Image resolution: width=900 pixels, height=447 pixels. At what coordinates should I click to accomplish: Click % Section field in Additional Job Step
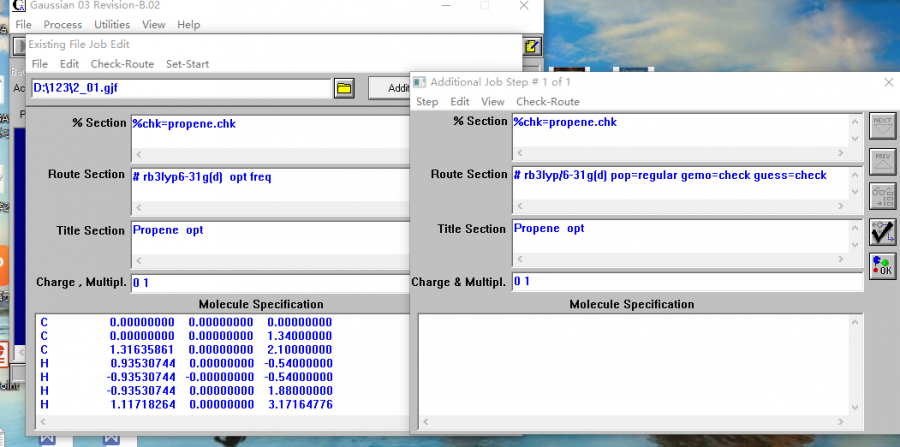pyautogui.click(x=680, y=130)
